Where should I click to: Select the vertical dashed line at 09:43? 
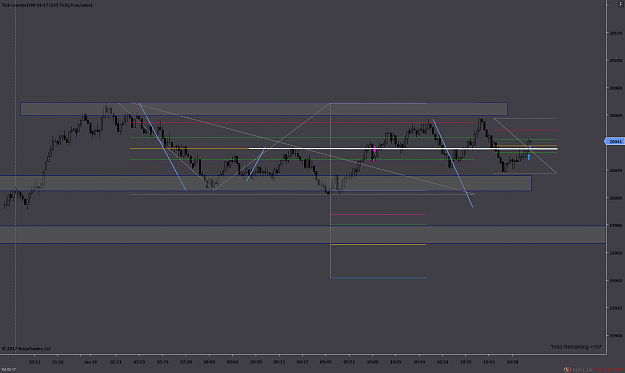coord(330,190)
